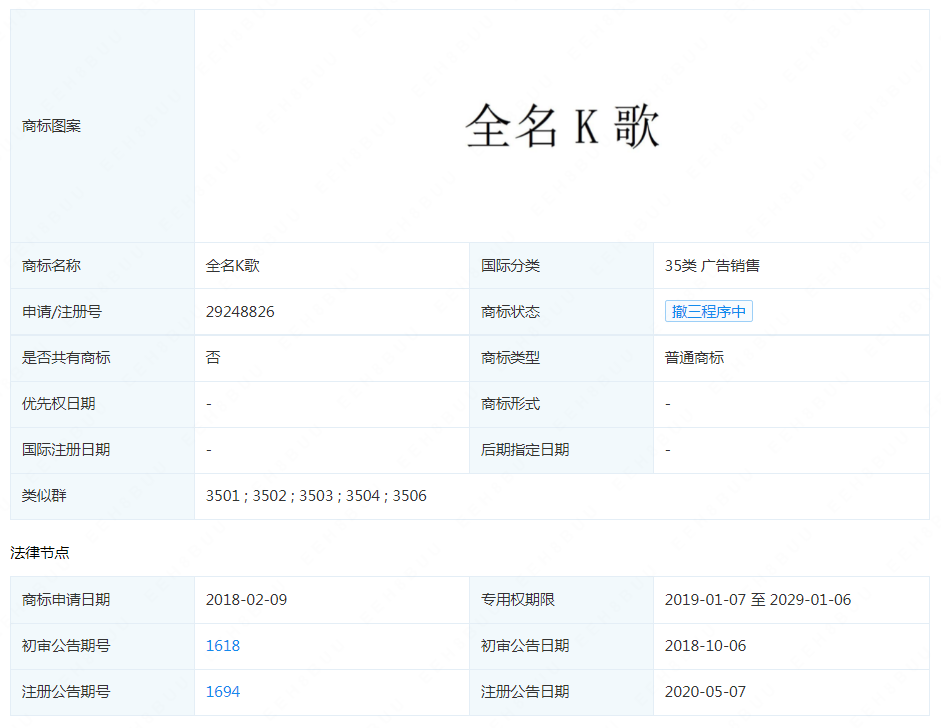941x728 pixels.
Task: Click the 是否共有商标 label
Action: 66,358
